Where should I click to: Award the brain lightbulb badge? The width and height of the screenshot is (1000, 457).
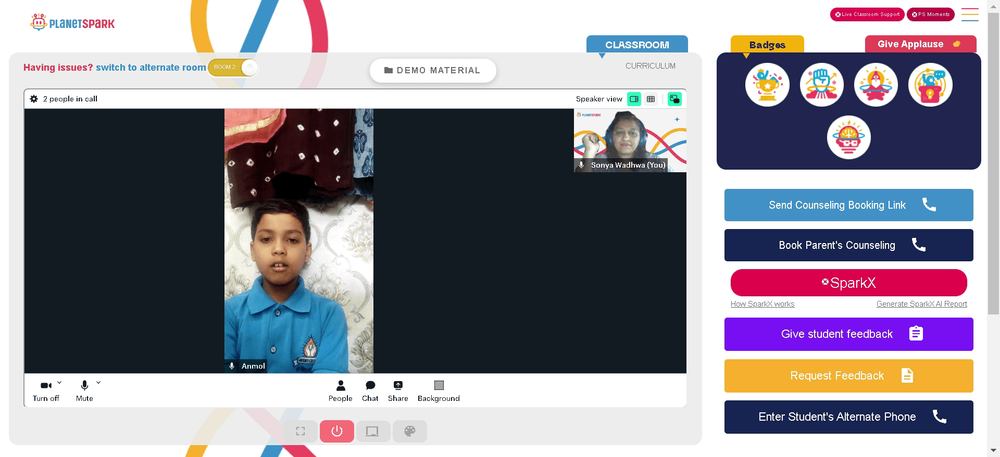tap(849, 137)
